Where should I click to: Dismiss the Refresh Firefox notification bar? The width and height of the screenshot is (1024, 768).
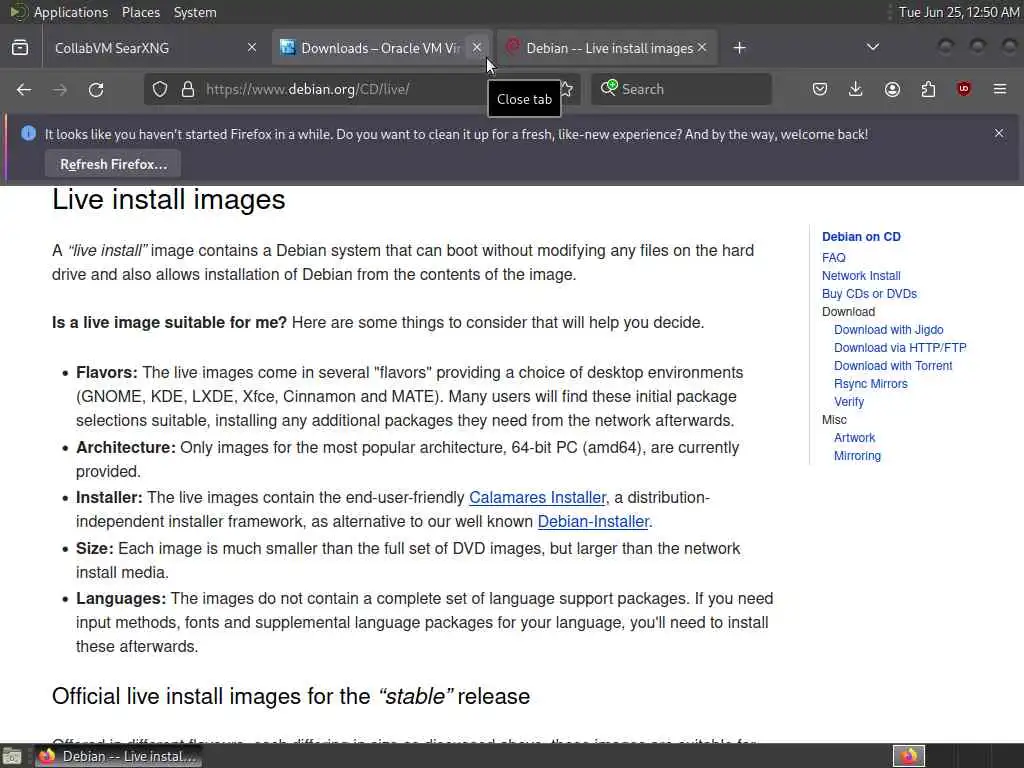999,133
